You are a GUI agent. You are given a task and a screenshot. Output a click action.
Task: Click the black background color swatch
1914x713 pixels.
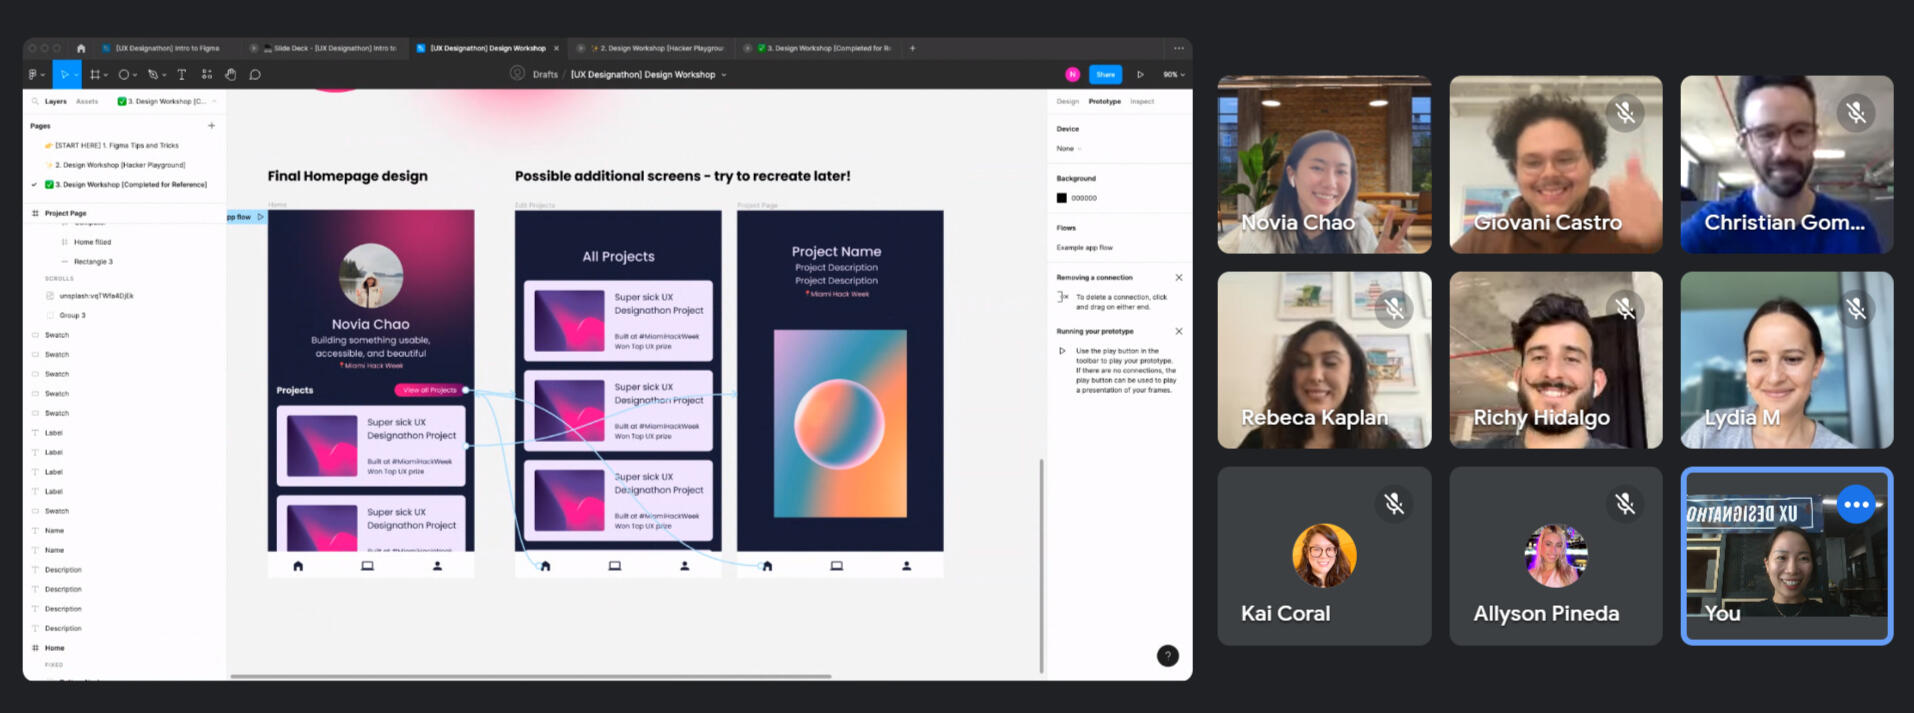coord(1062,198)
